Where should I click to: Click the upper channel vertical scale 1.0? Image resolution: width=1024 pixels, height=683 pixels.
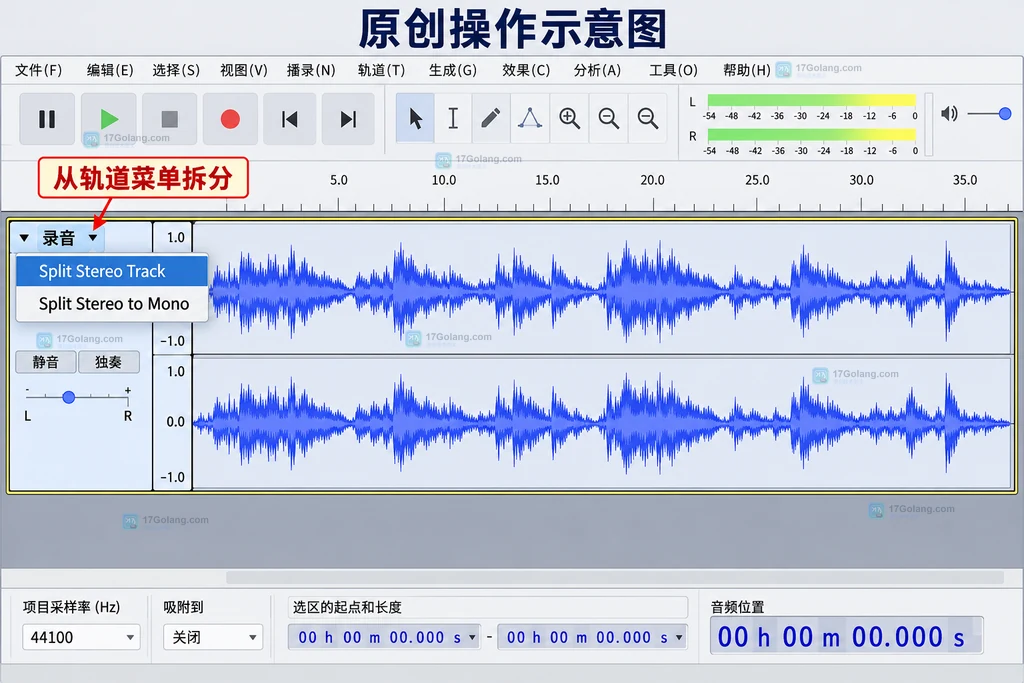click(x=175, y=238)
